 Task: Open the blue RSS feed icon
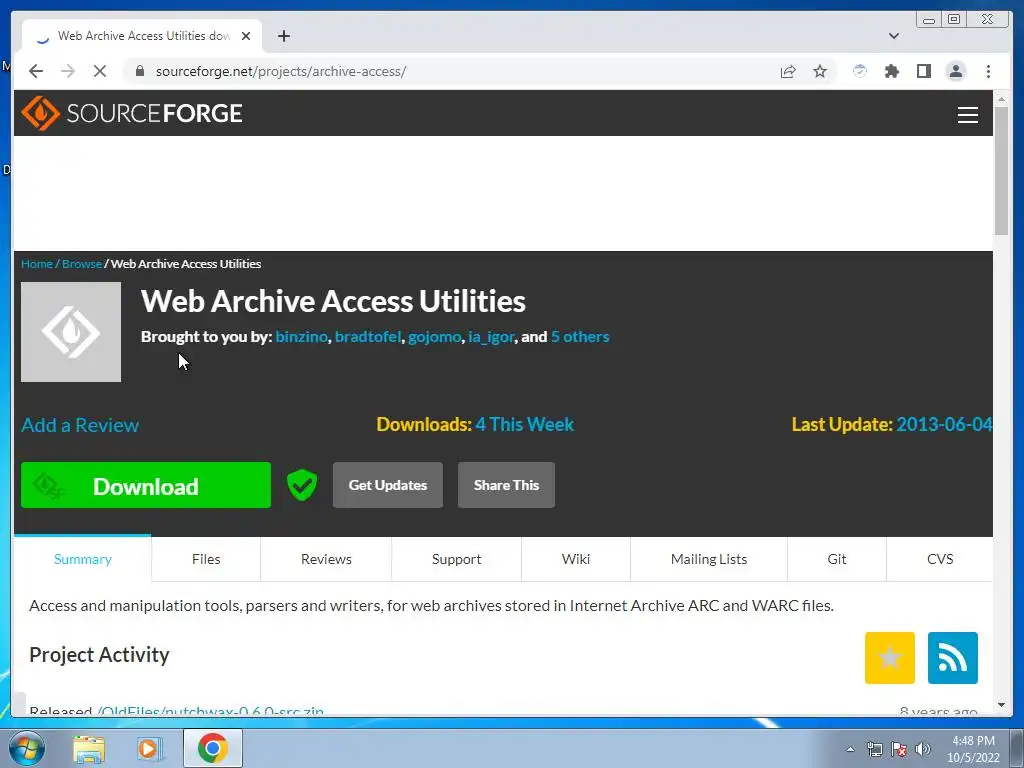952,658
